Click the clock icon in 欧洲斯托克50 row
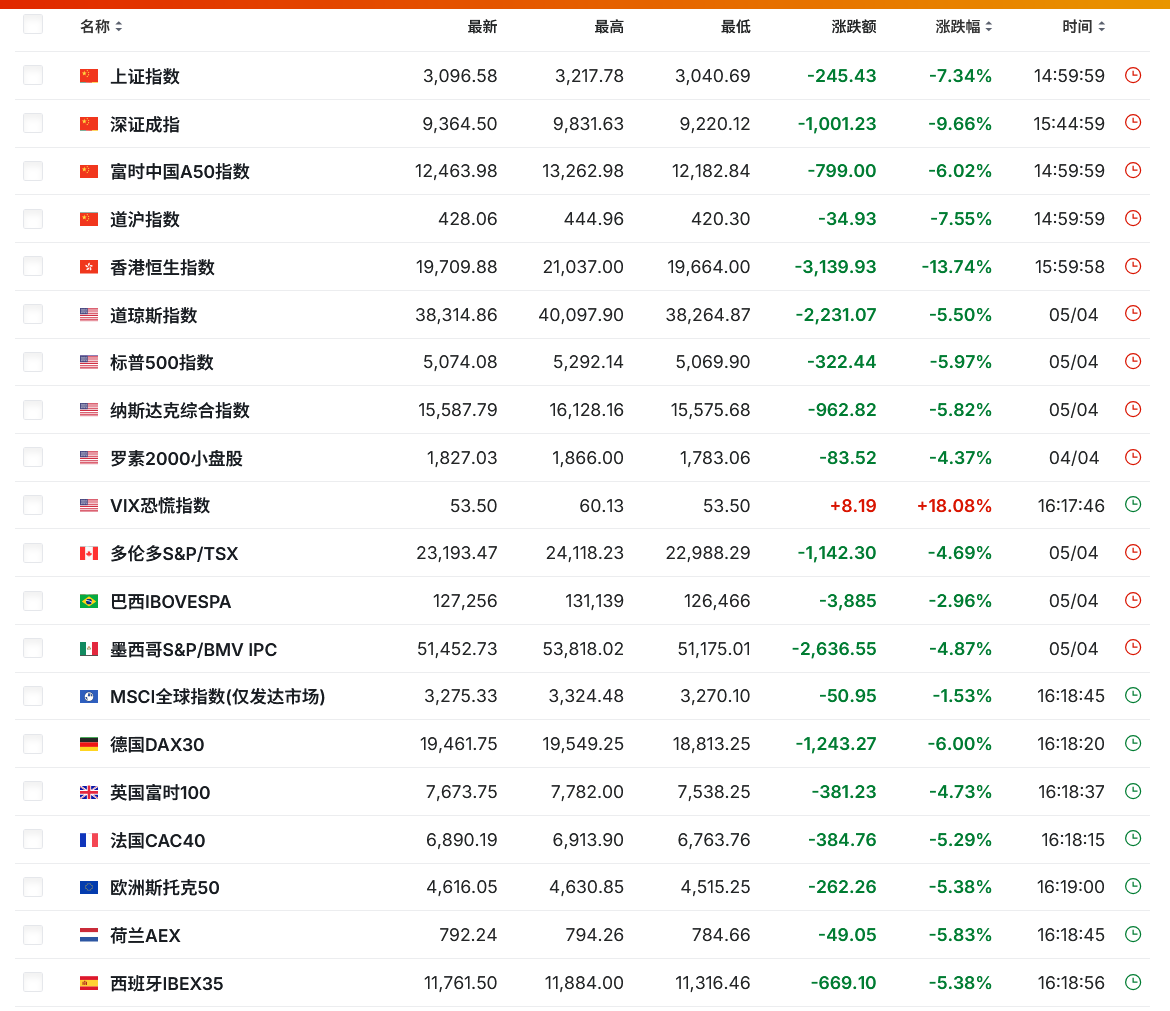 pos(1133,886)
